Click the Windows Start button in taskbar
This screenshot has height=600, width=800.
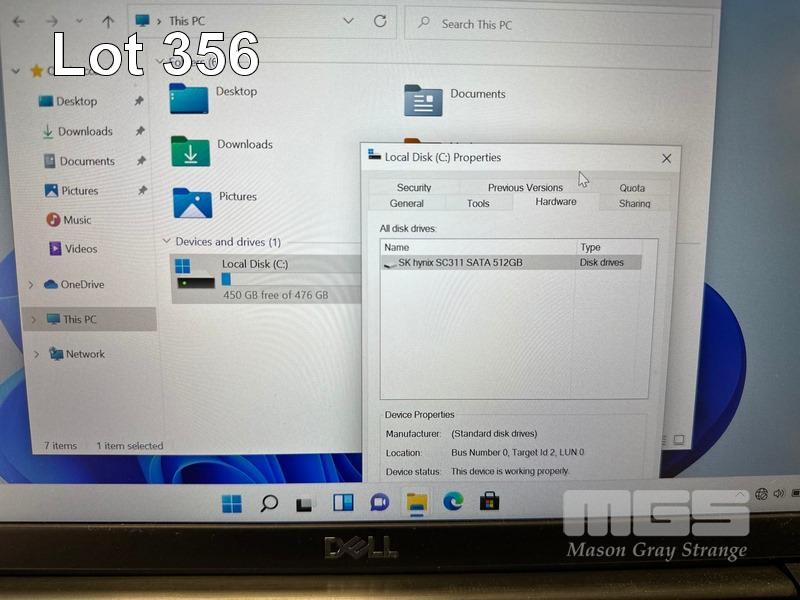tap(232, 503)
